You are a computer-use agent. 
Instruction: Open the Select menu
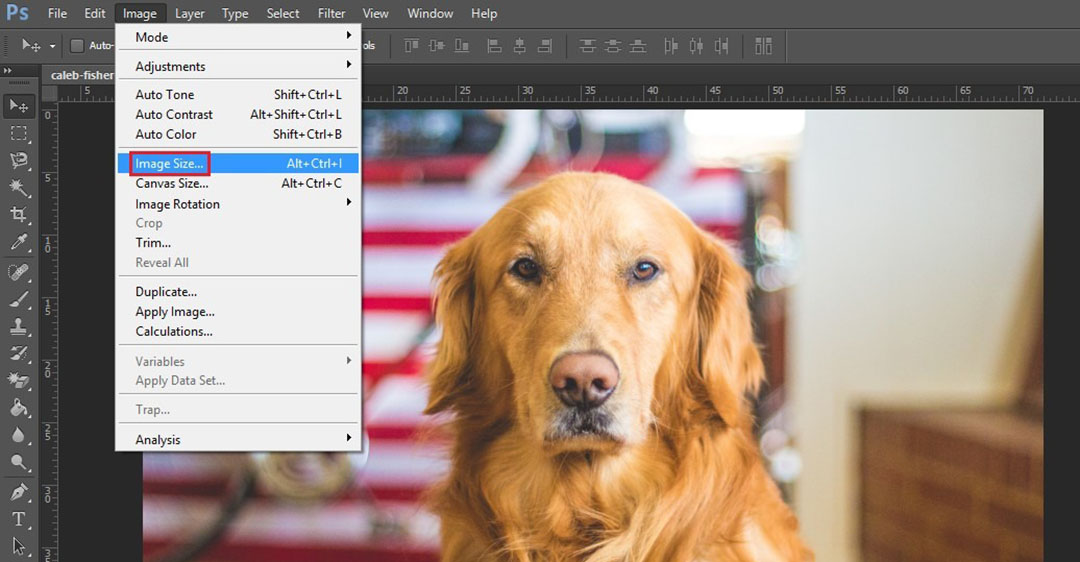283,13
